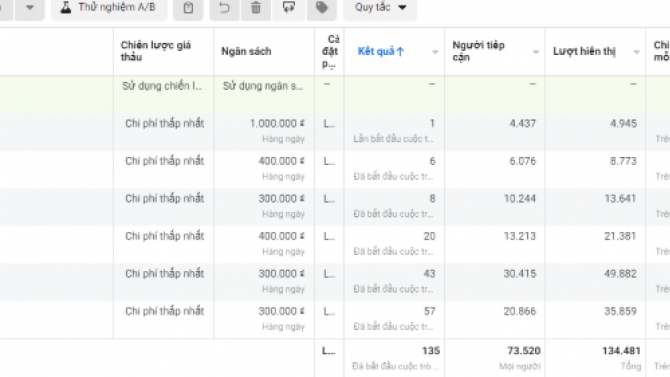Click the impressions value 21.381

point(620,236)
